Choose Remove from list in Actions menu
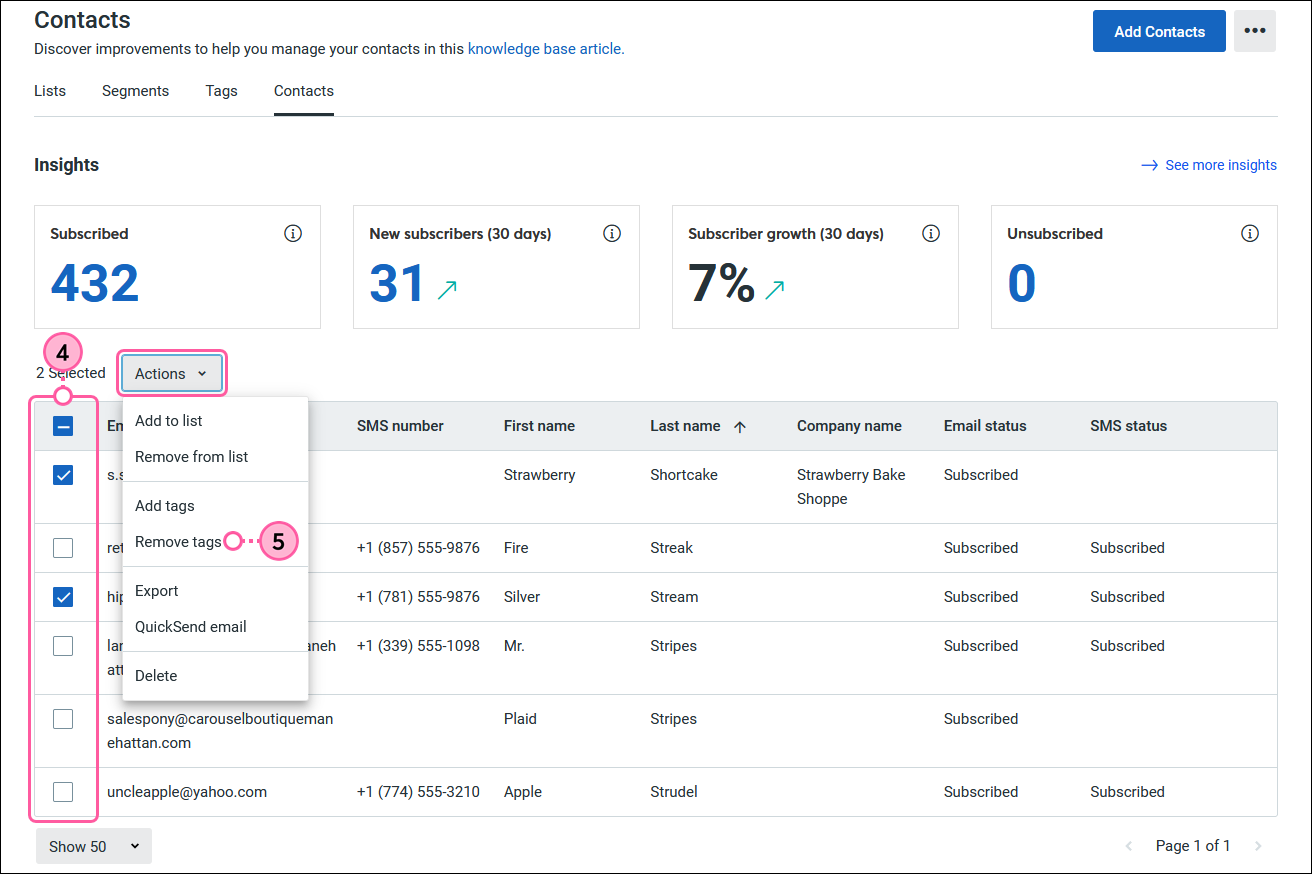 point(215,457)
